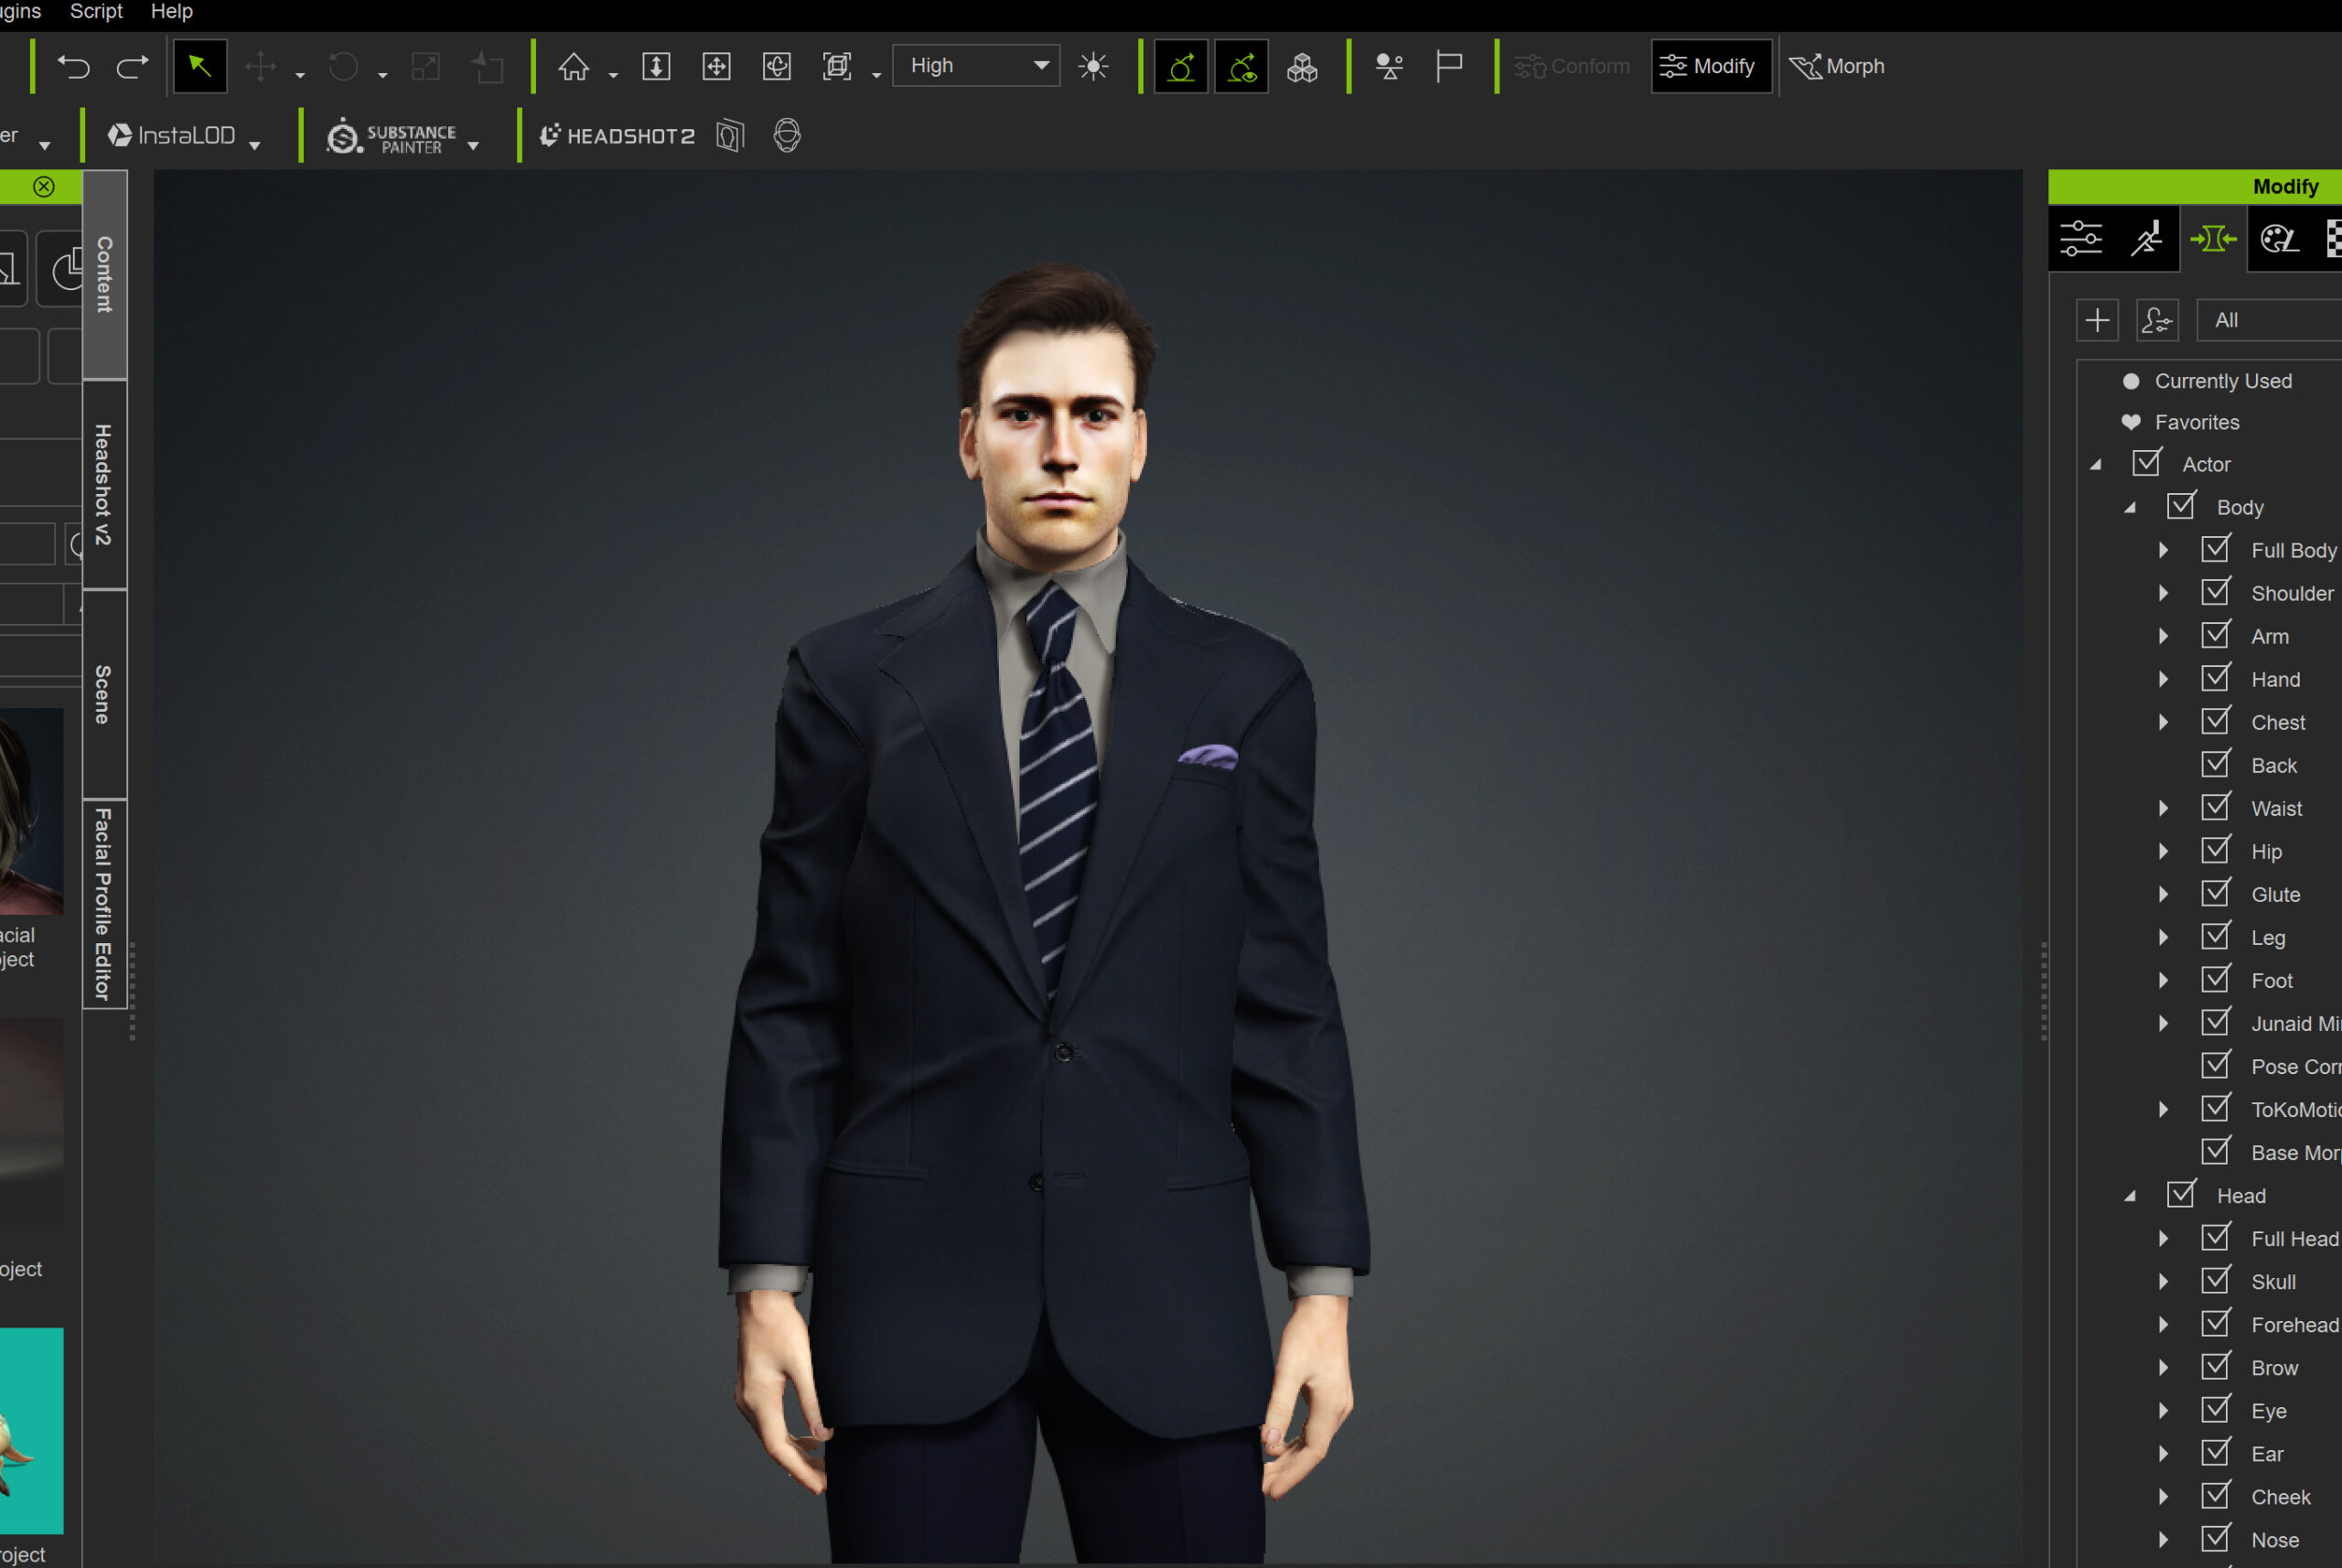Disable the Head group checkbox
Viewport: 2342px width, 1568px height.
tap(2180, 1195)
